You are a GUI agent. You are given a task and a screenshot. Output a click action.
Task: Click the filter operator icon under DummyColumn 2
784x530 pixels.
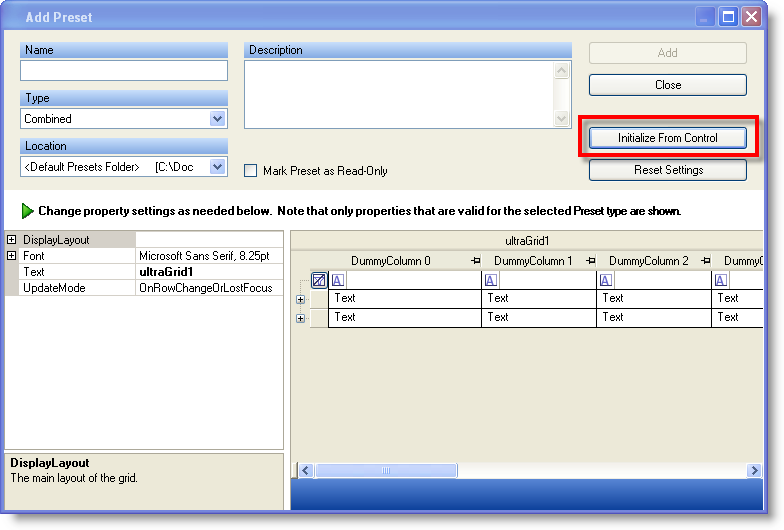(606, 281)
